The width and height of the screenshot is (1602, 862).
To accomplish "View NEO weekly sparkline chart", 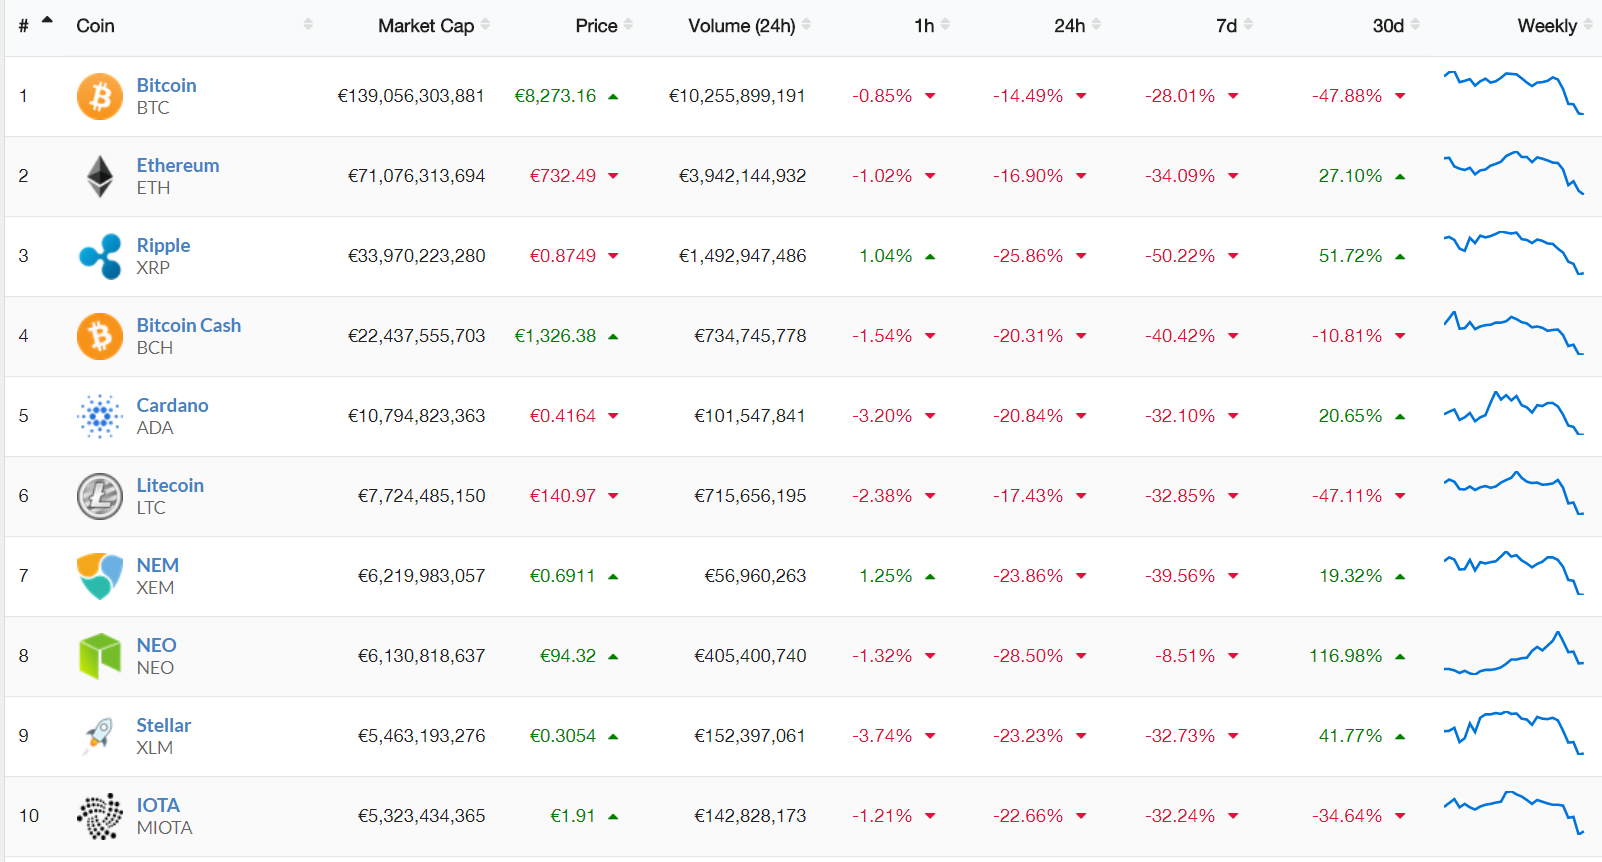I will click(x=1513, y=652).
